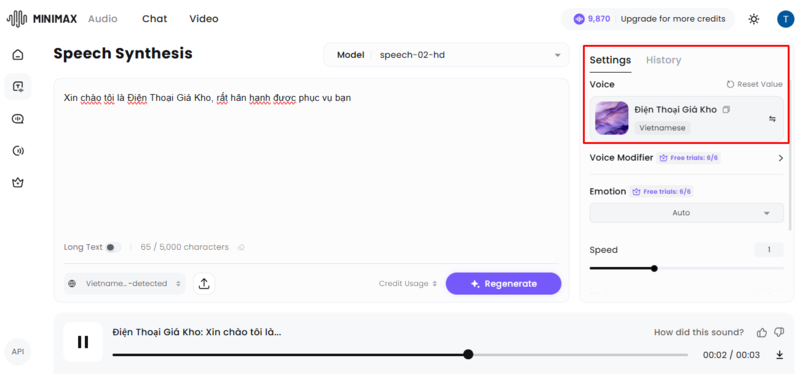Select the History tab
The height and width of the screenshot is (374, 800).
click(663, 60)
